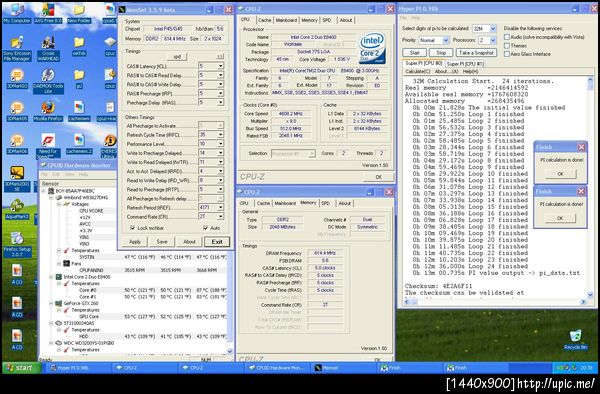Open the Cache tab in the upper CPU-Z window
This screenshot has height=394, width=600.
coord(264,20)
